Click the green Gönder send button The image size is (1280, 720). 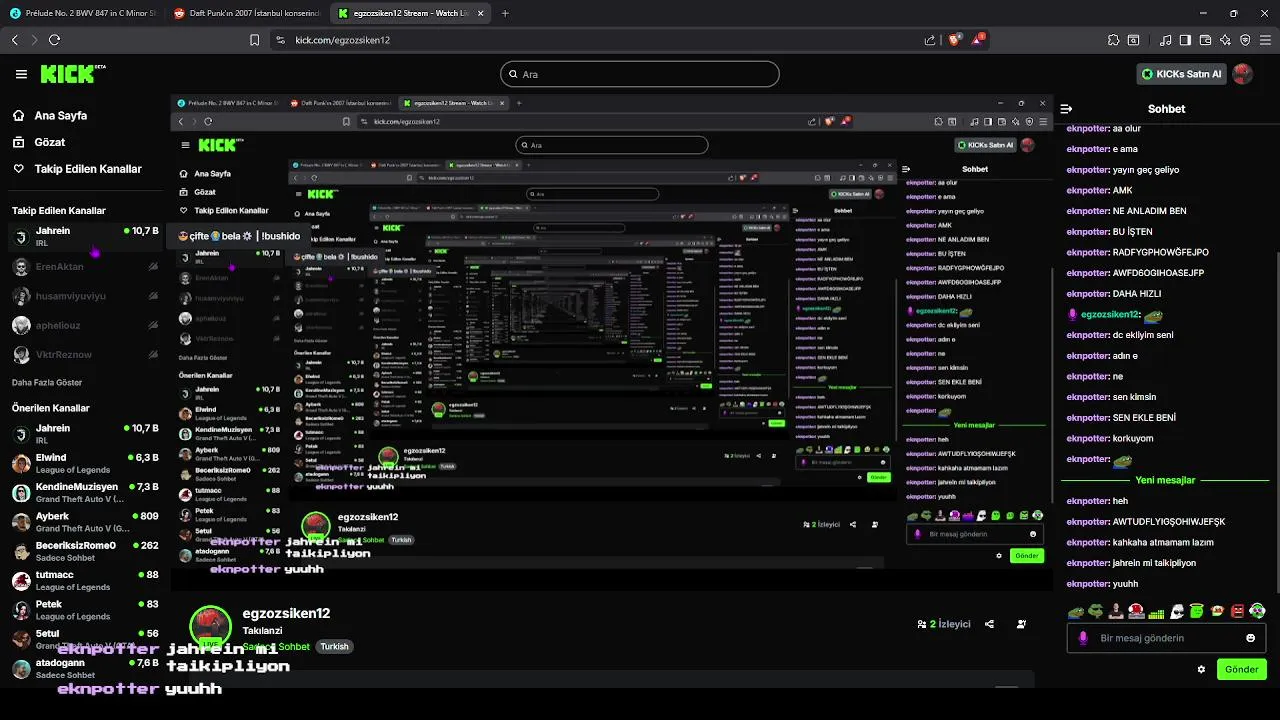point(1242,669)
